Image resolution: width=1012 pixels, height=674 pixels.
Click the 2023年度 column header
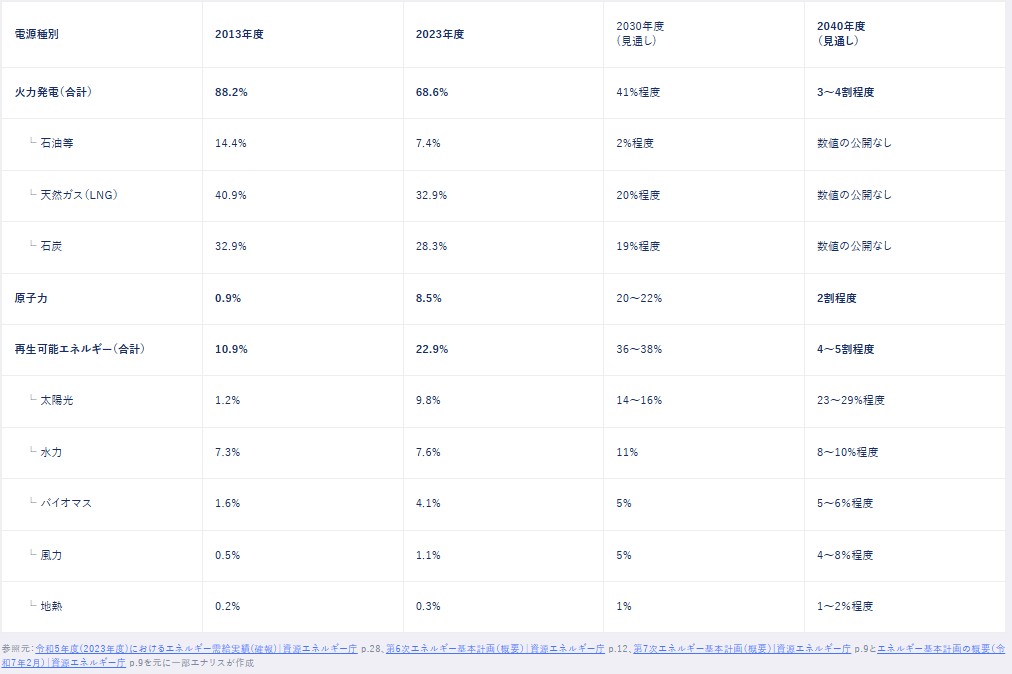click(440, 34)
